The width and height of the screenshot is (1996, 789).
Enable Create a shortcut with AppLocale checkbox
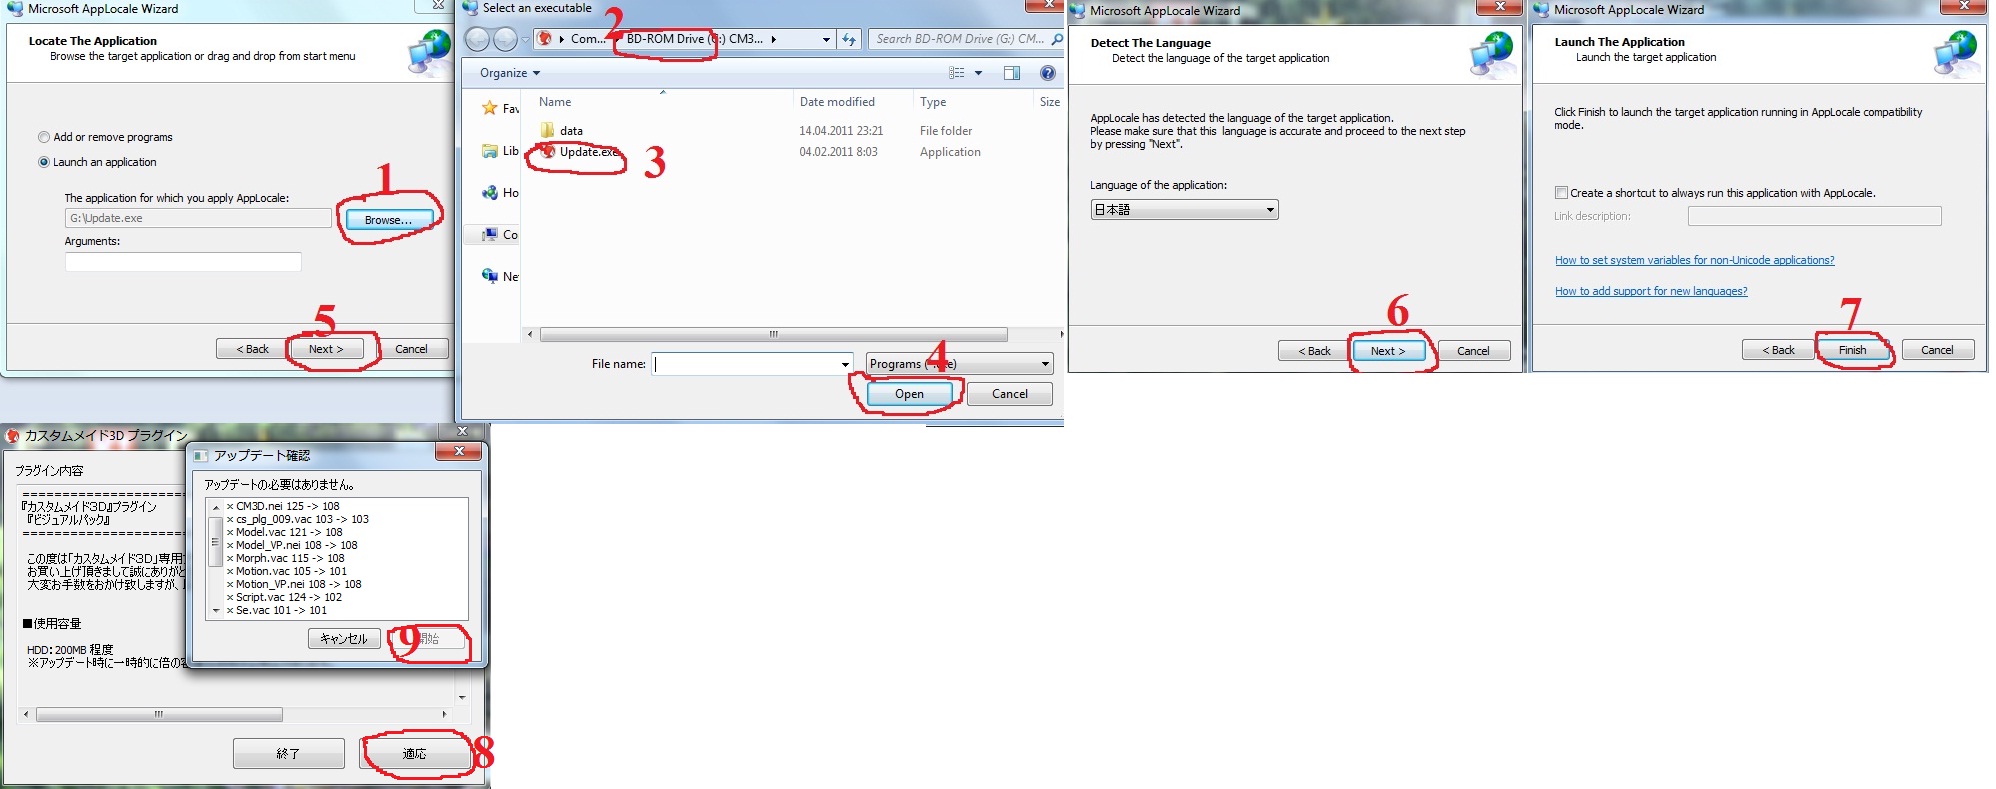pos(1561,193)
